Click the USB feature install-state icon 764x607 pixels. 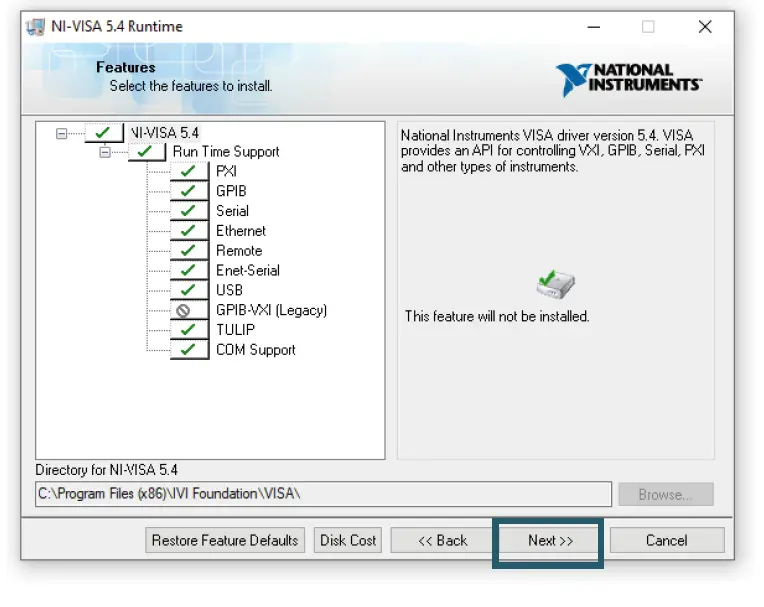coord(189,290)
